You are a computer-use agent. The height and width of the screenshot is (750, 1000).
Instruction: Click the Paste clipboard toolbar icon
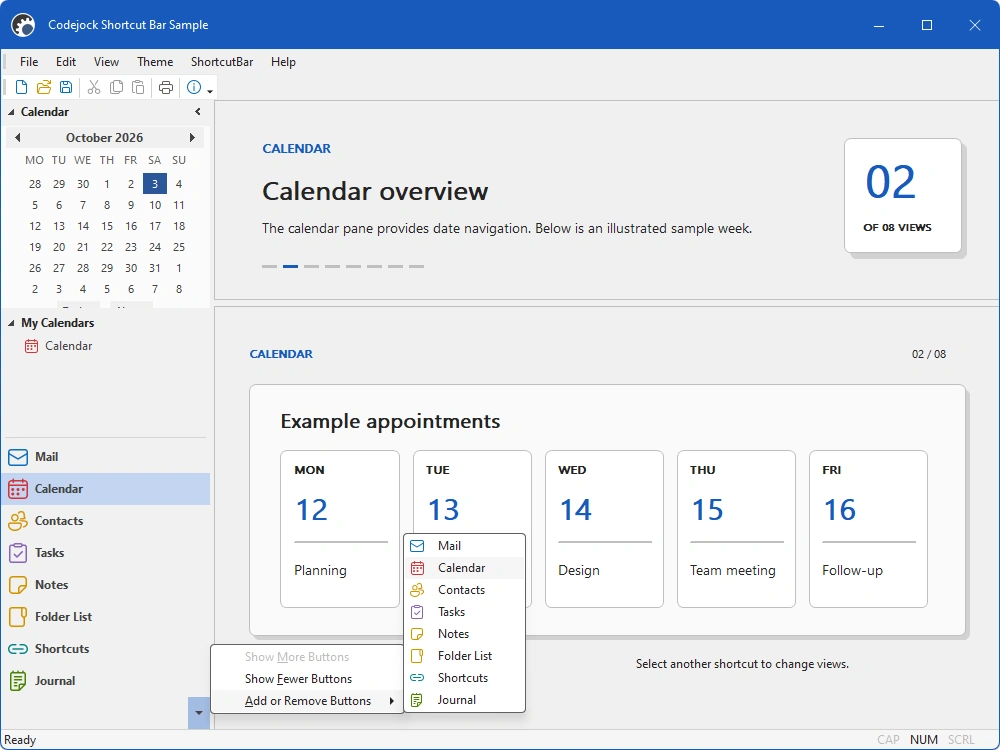[138, 87]
